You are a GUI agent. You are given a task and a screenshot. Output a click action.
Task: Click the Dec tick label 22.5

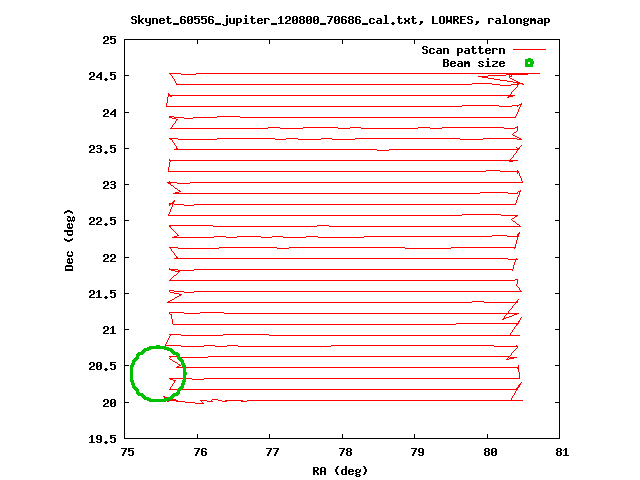click(102, 221)
